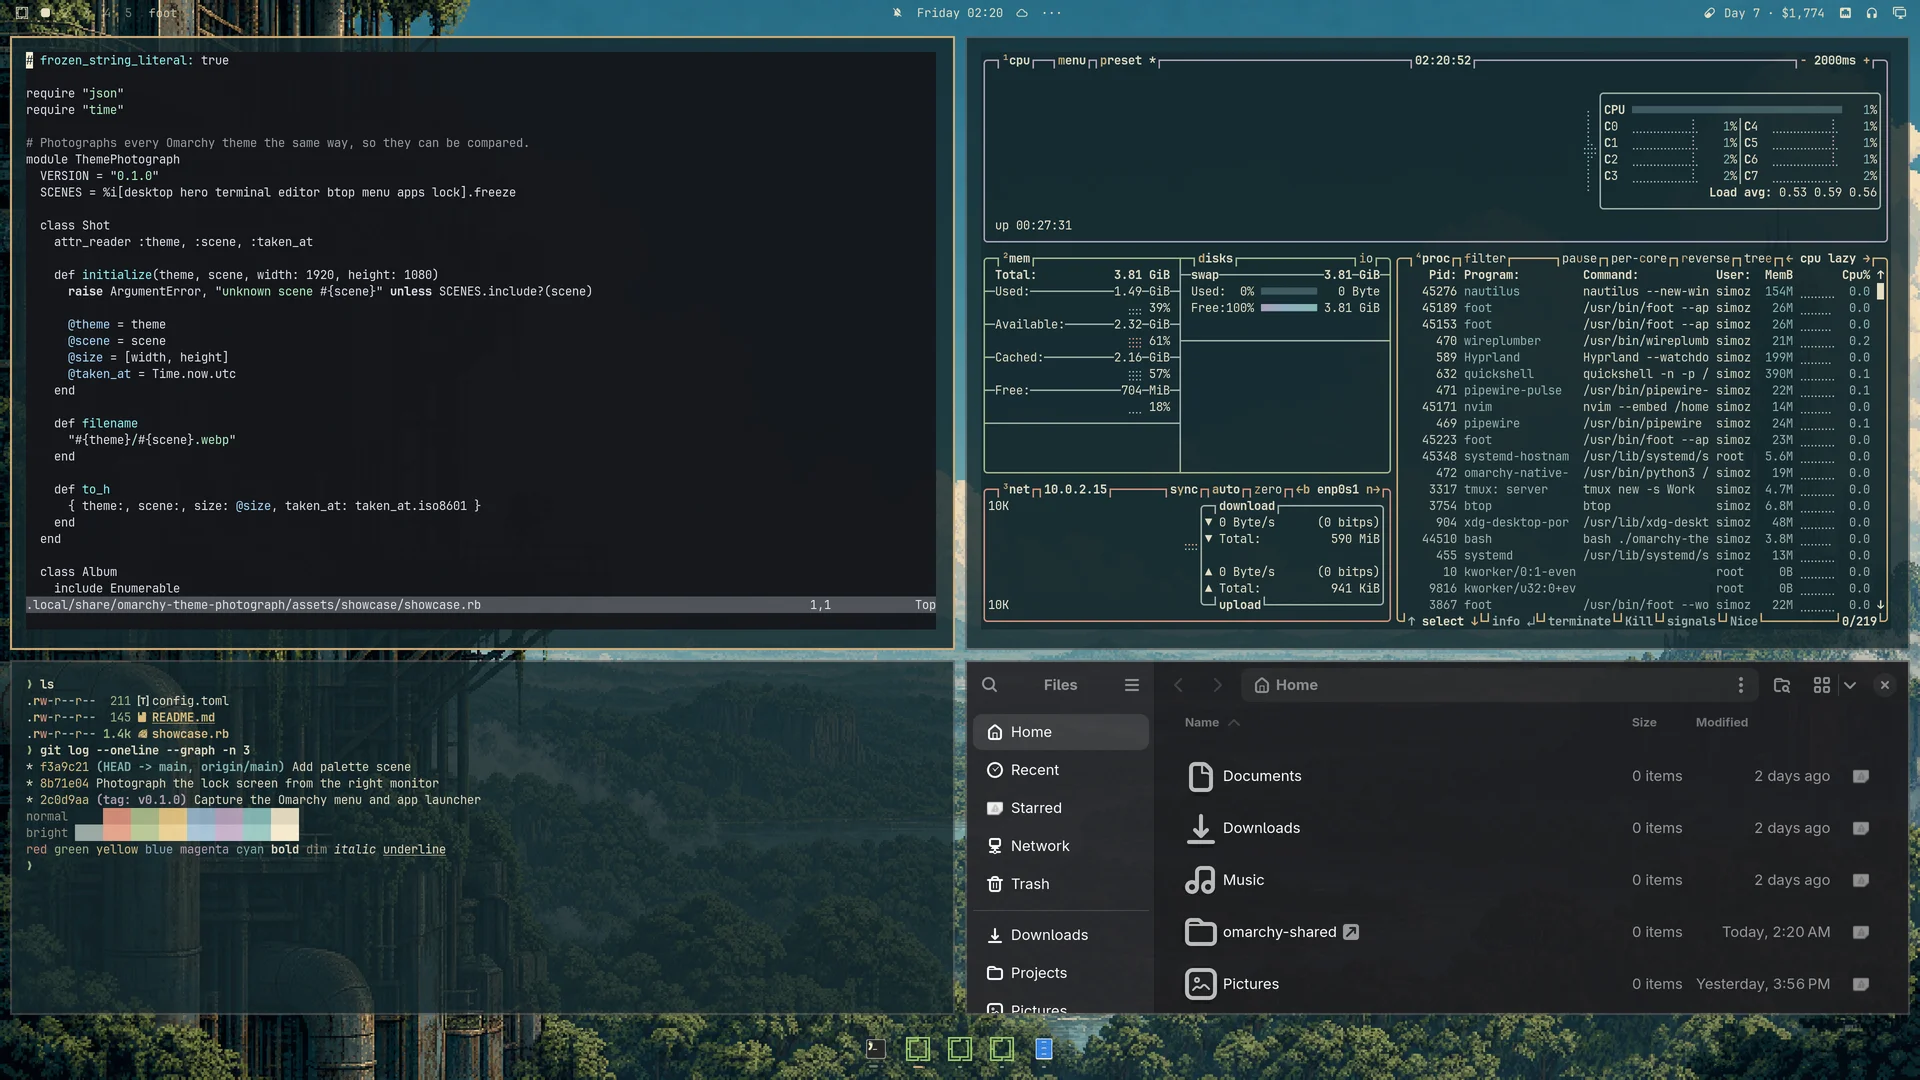This screenshot has height=1080, width=1920.
Task: Toggle tree view in btop proc panel
Action: (x=1758, y=258)
